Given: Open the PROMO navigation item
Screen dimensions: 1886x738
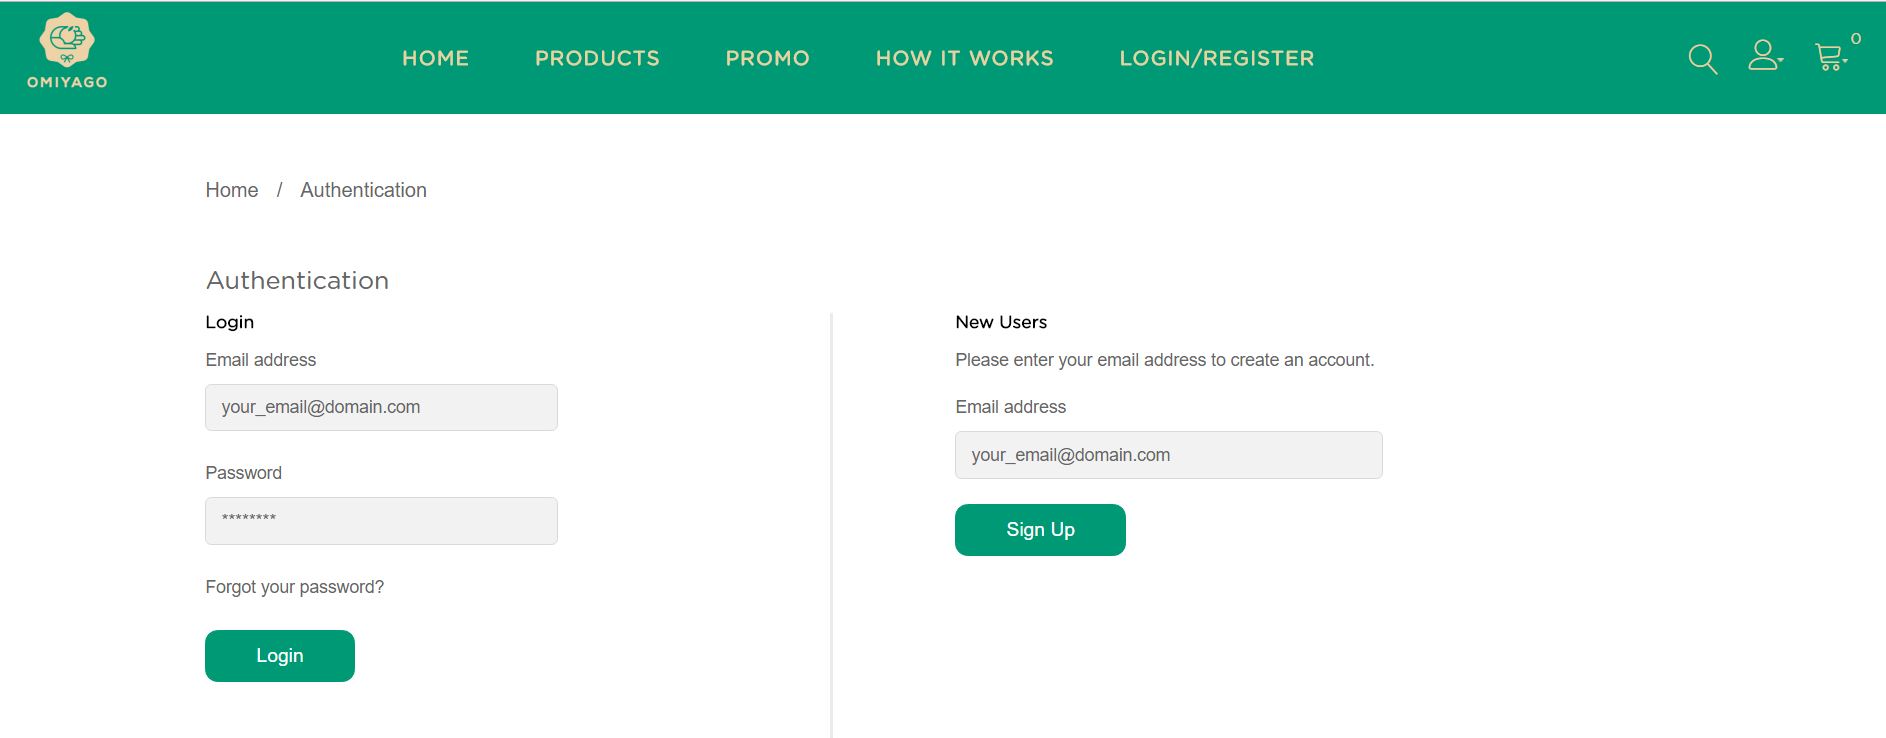Looking at the screenshot, I should point(767,58).
